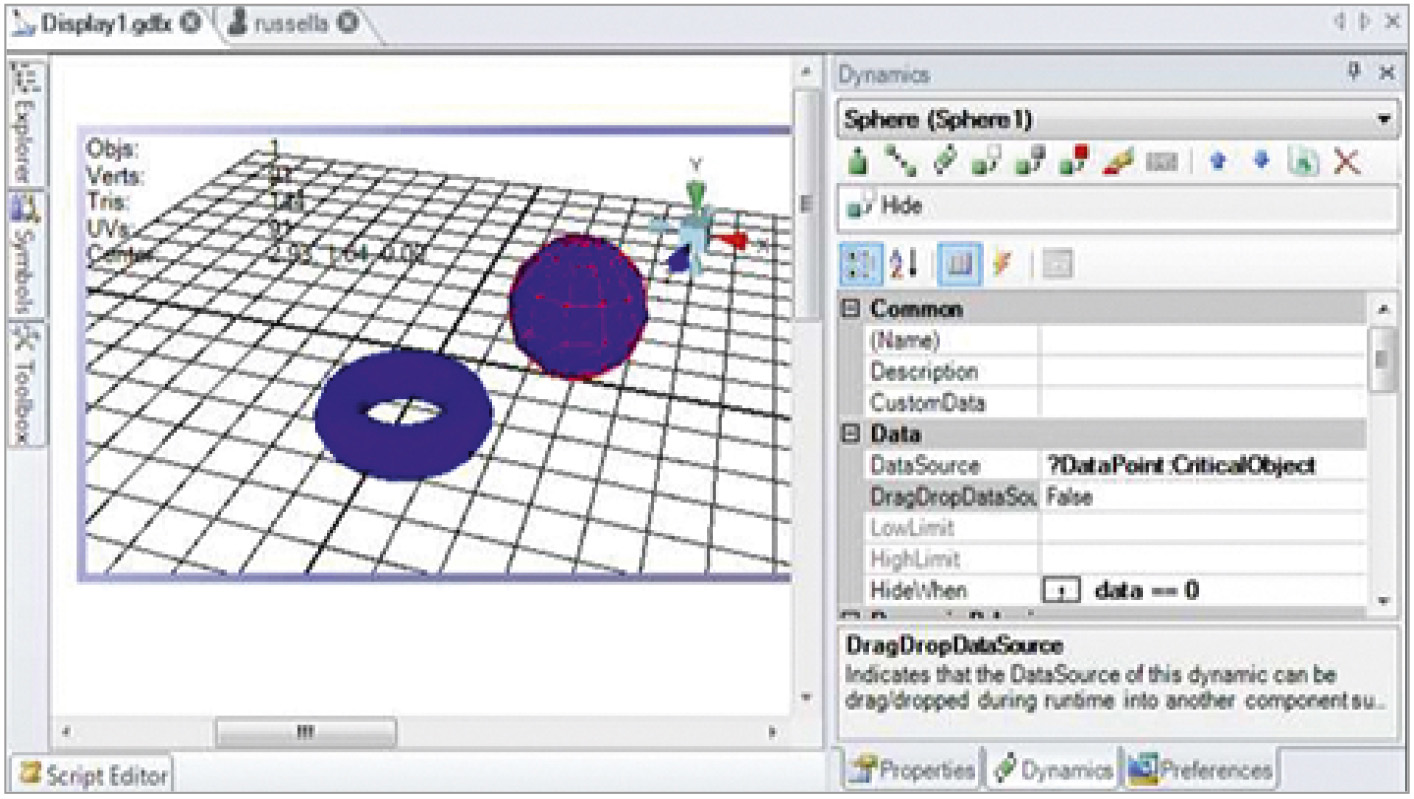Collapse the Data property category
This screenshot has height=799, width=1414.
[x=851, y=435]
